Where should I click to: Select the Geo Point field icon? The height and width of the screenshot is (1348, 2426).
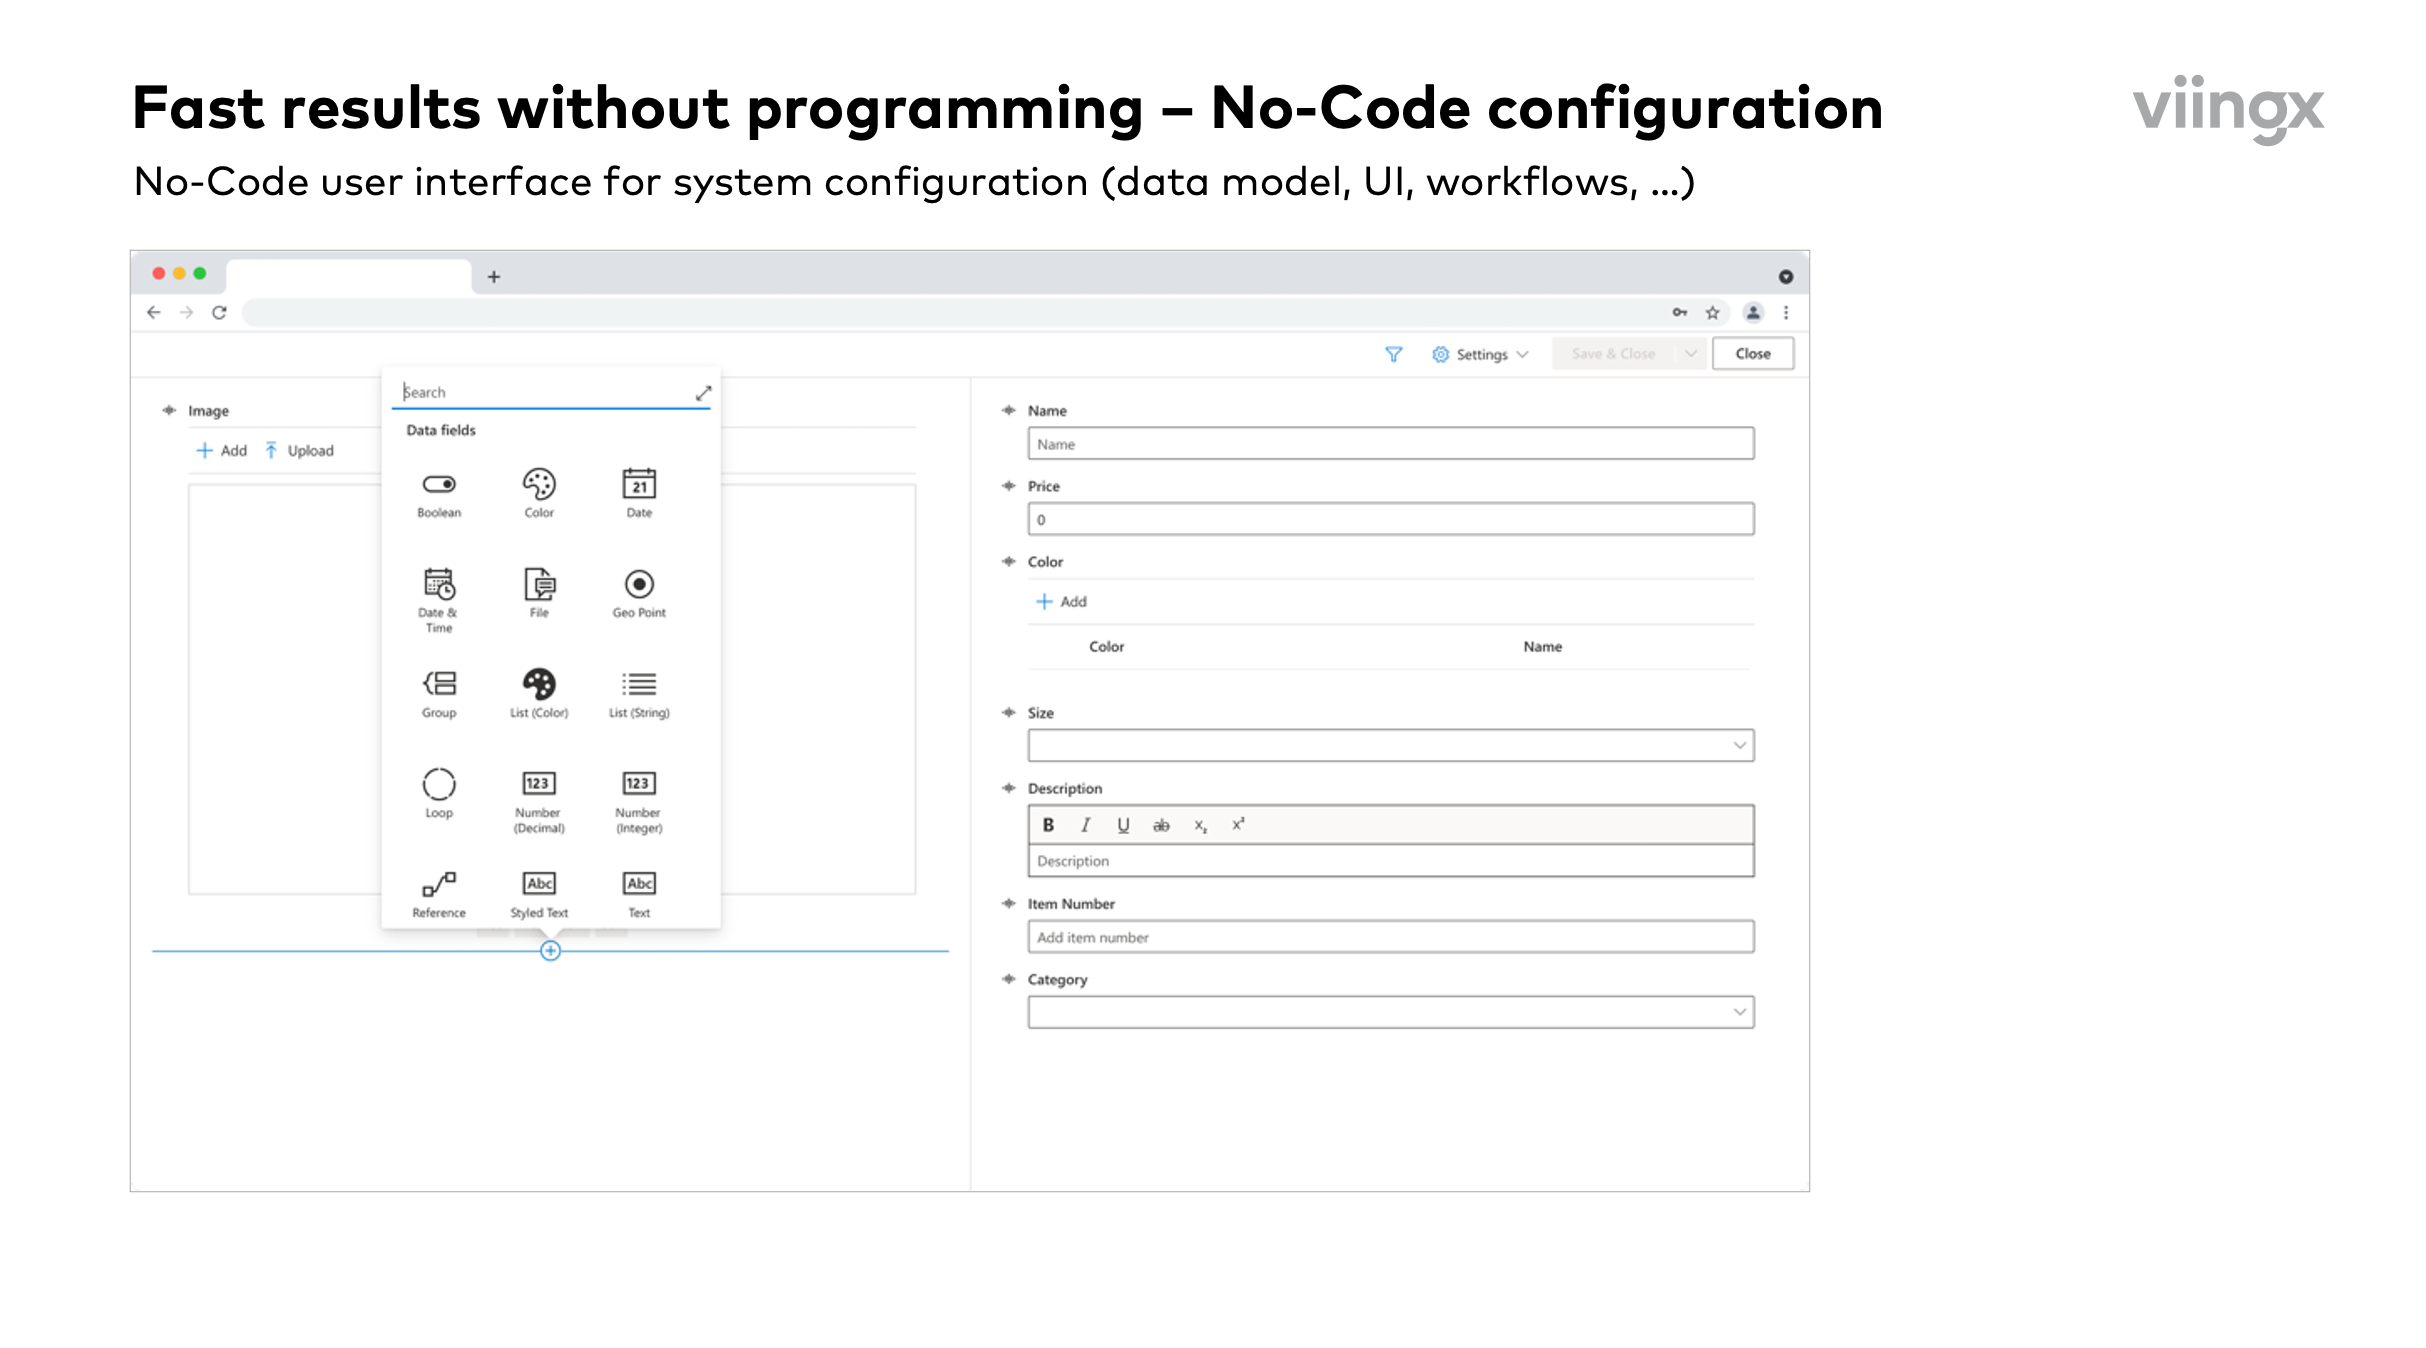pos(639,584)
